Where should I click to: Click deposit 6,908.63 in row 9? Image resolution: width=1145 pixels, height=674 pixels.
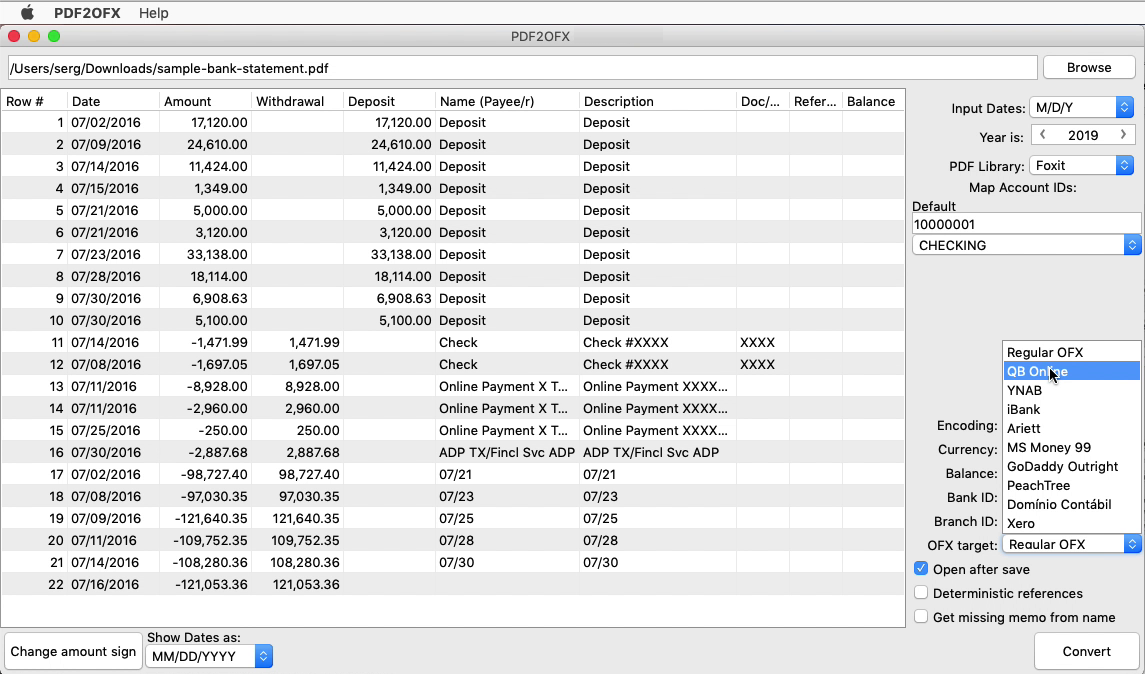404,298
